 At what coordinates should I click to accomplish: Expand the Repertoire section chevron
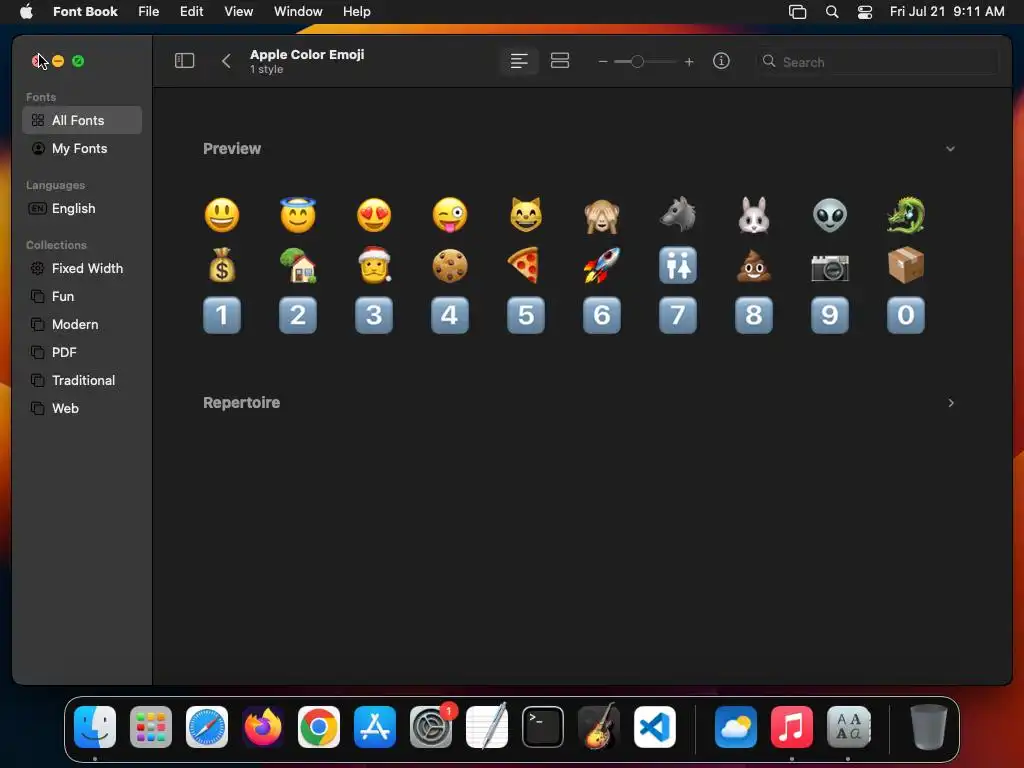click(x=951, y=403)
